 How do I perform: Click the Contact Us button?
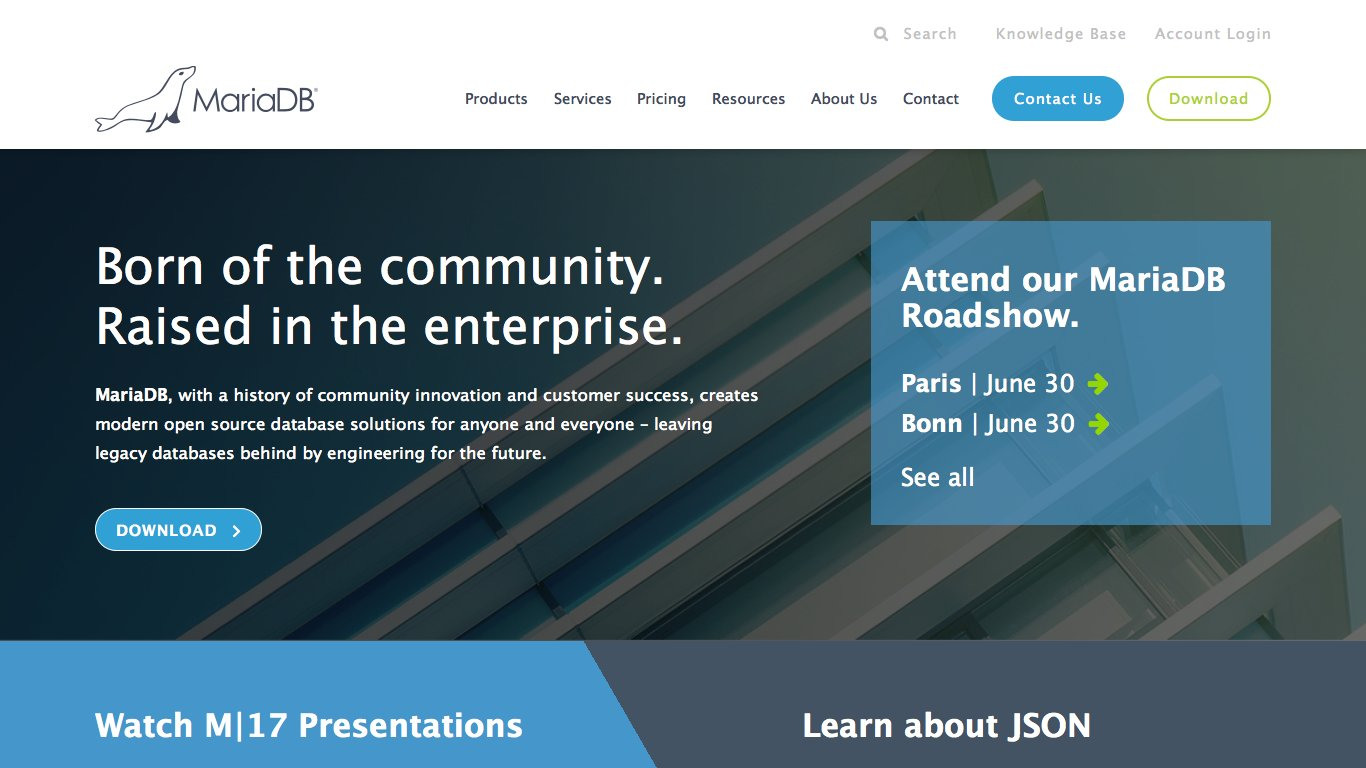(x=1057, y=98)
